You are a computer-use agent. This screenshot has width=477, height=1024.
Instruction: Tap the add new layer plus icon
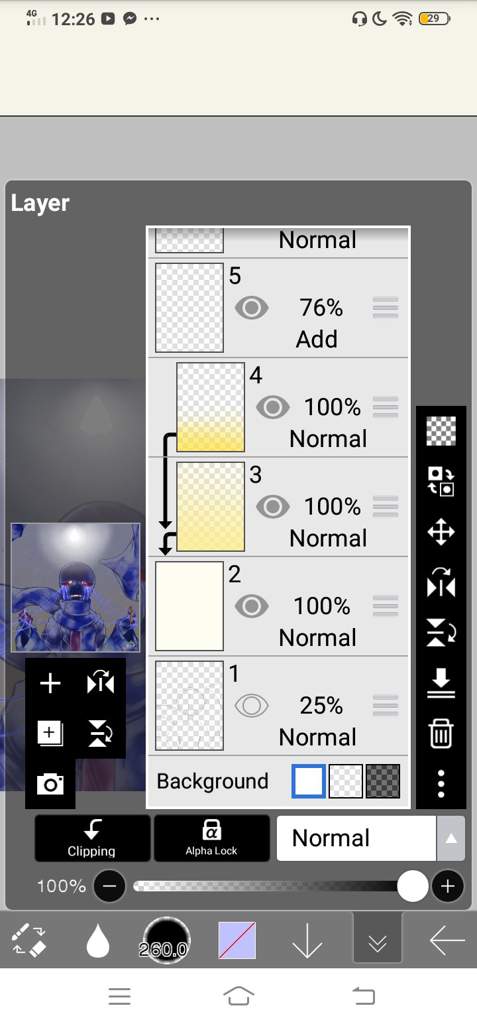[x=50, y=684]
